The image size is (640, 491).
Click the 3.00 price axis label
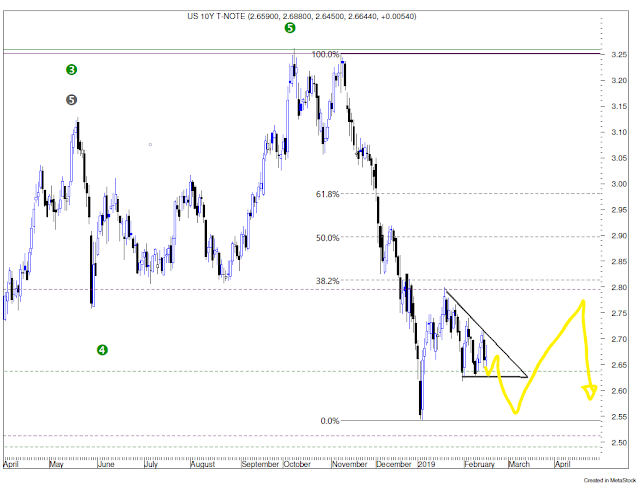tap(619, 184)
